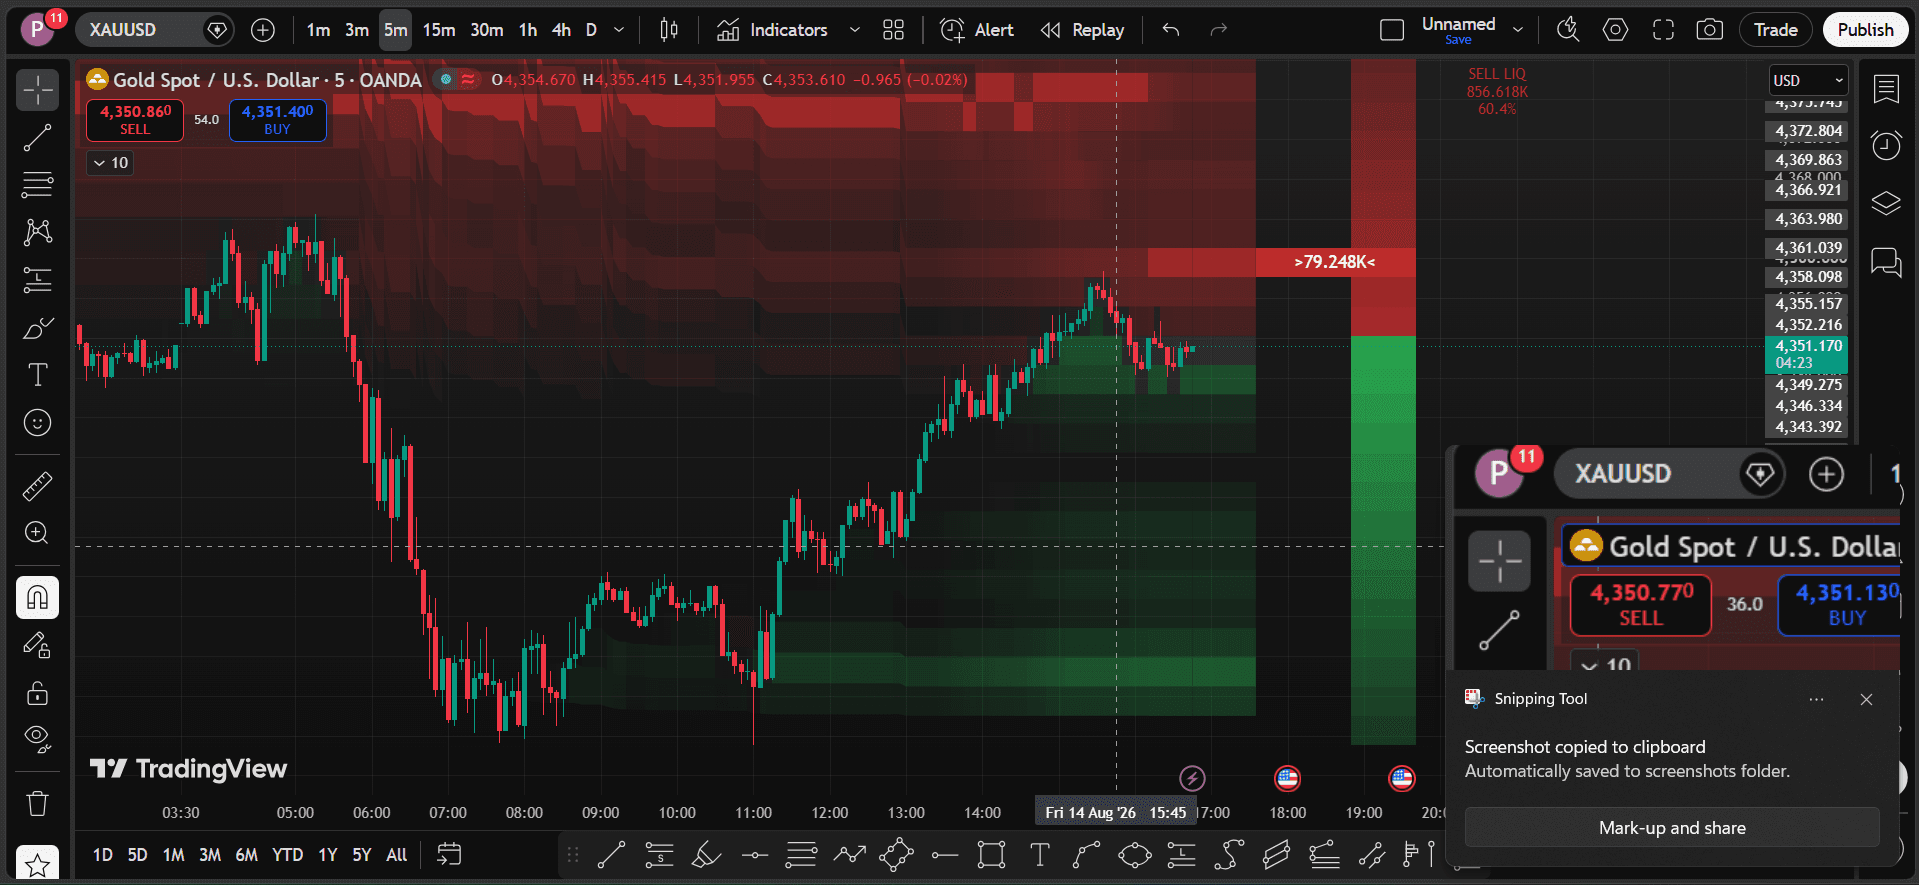Image resolution: width=1919 pixels, height=885 pixels.
Task: Take a chart snapshot with camera icon
Action: coord(1710,30)
